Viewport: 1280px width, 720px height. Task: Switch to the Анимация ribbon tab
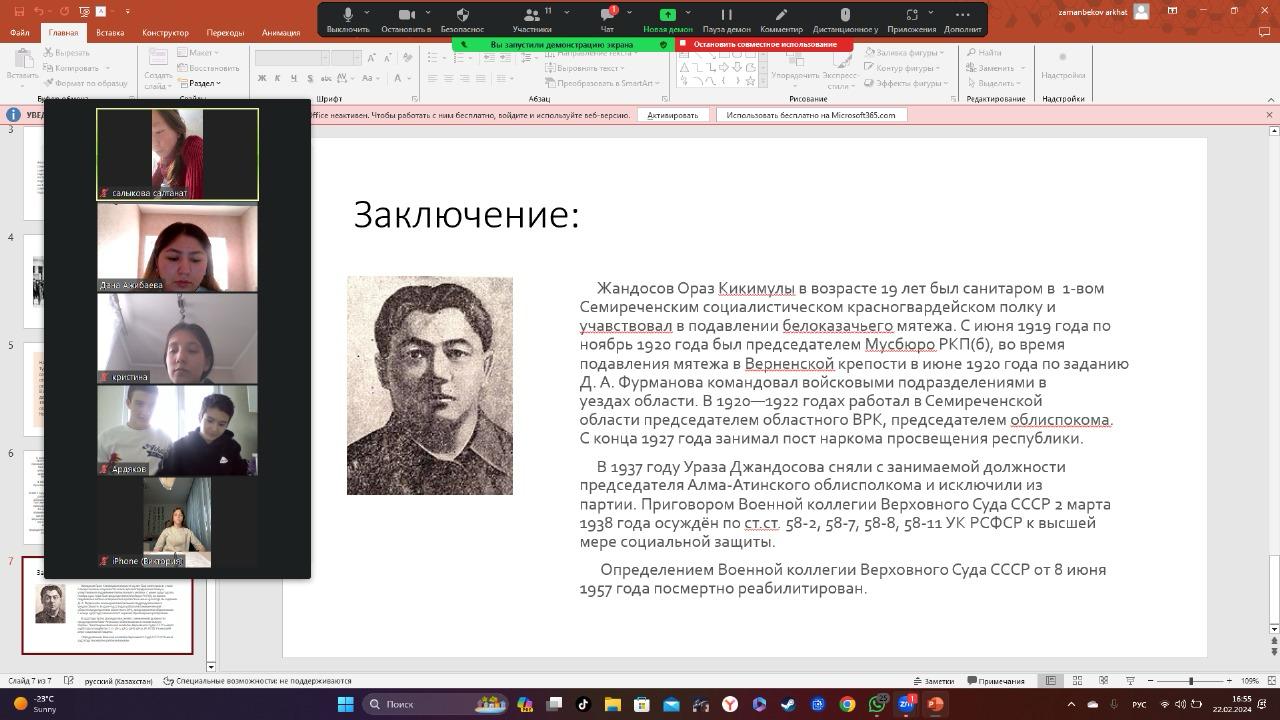(x=281, y=32)
